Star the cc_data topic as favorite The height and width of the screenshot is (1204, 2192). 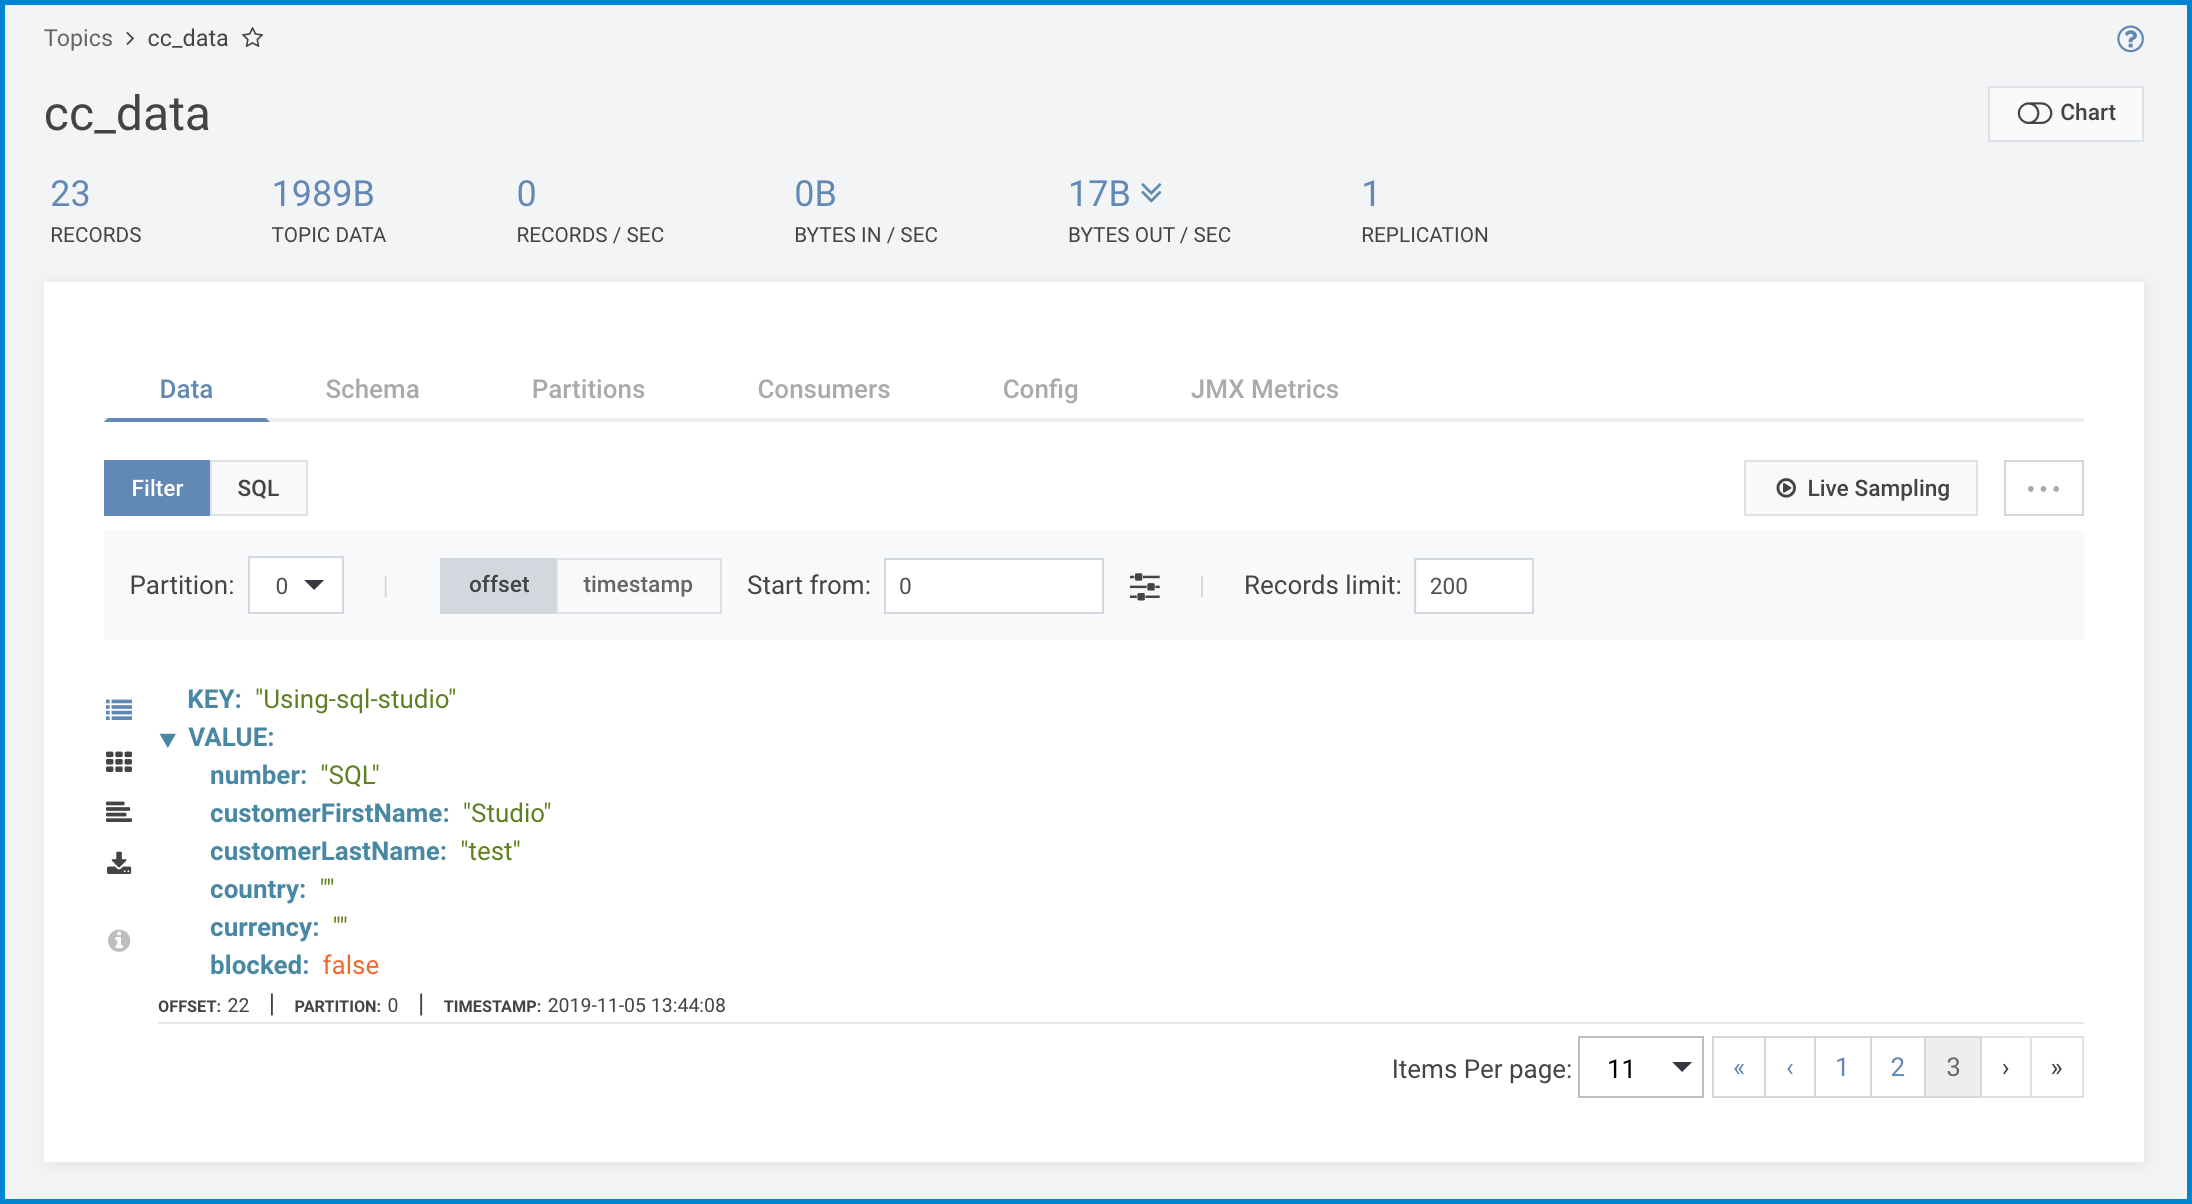[253, 38]
